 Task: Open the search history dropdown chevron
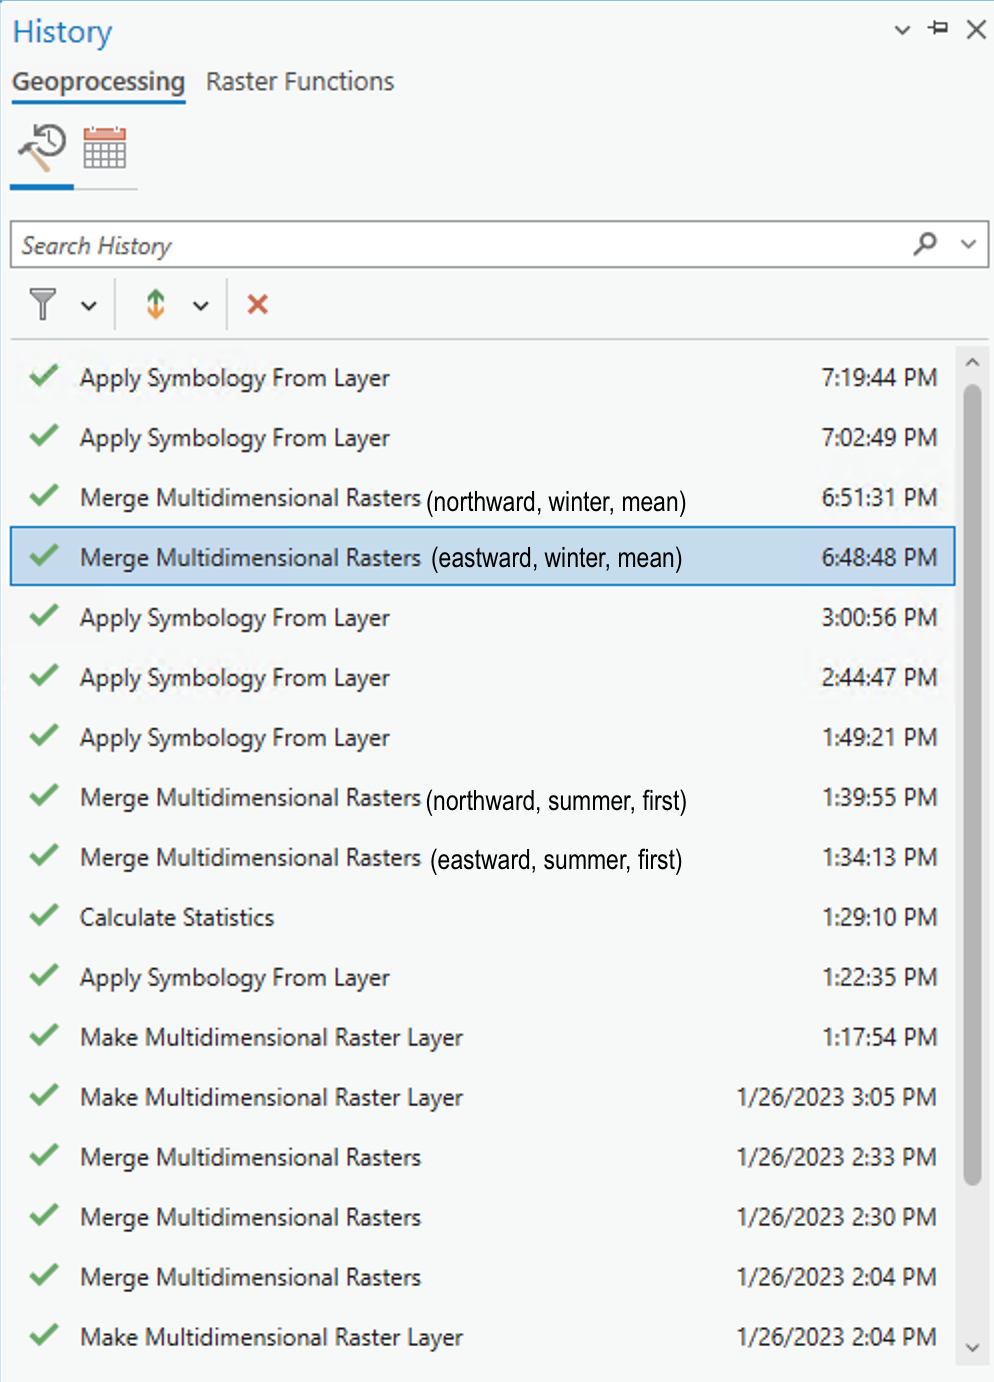pyautogui.click(x=968, y=244)
